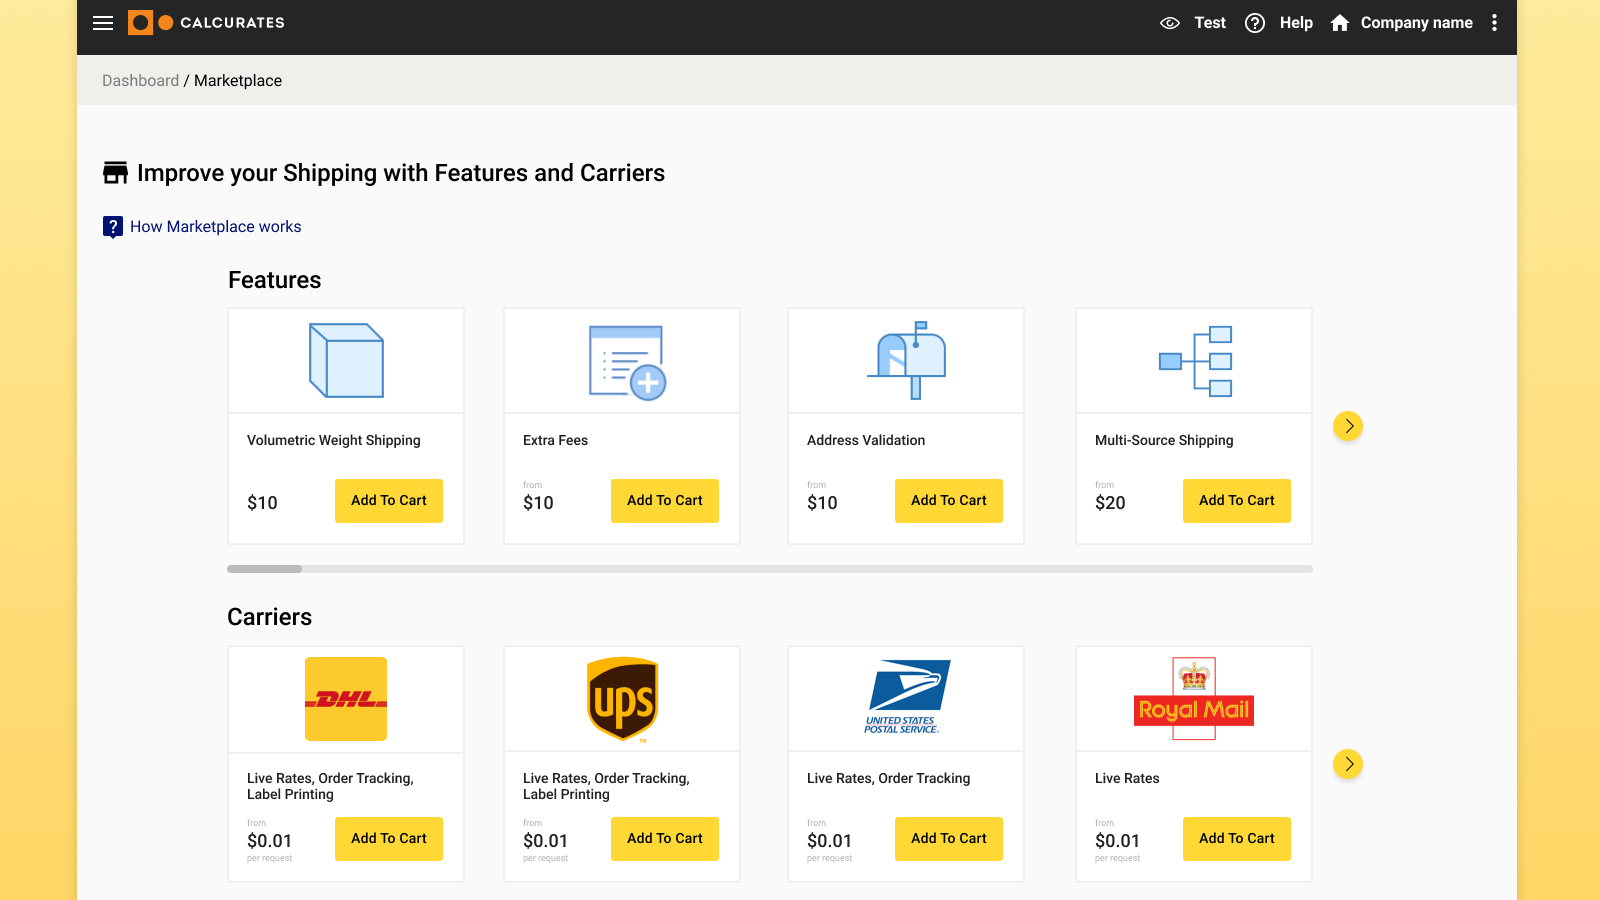Open the three-dot more options menu

point(1494,23)
